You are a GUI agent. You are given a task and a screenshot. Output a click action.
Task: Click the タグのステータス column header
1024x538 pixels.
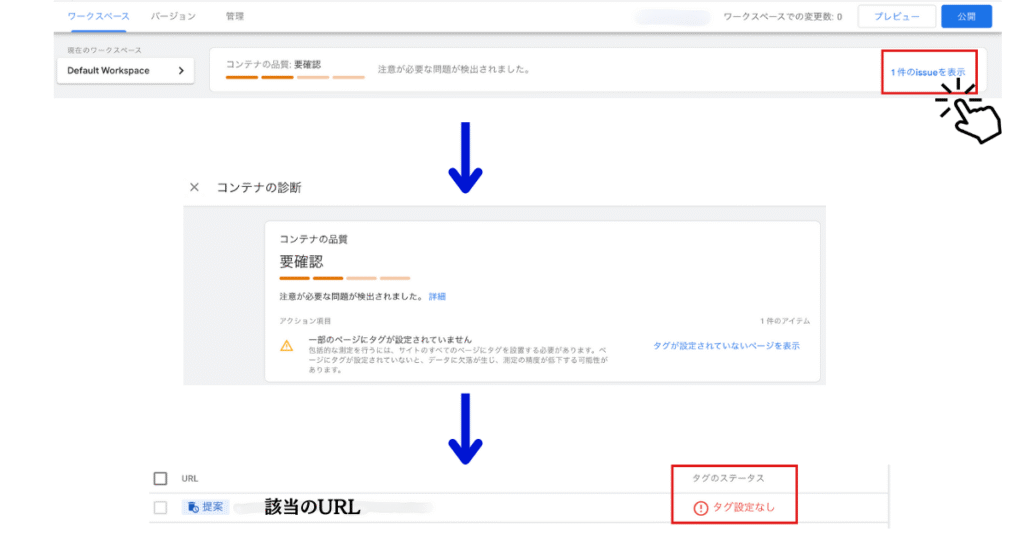pos(728,479)
